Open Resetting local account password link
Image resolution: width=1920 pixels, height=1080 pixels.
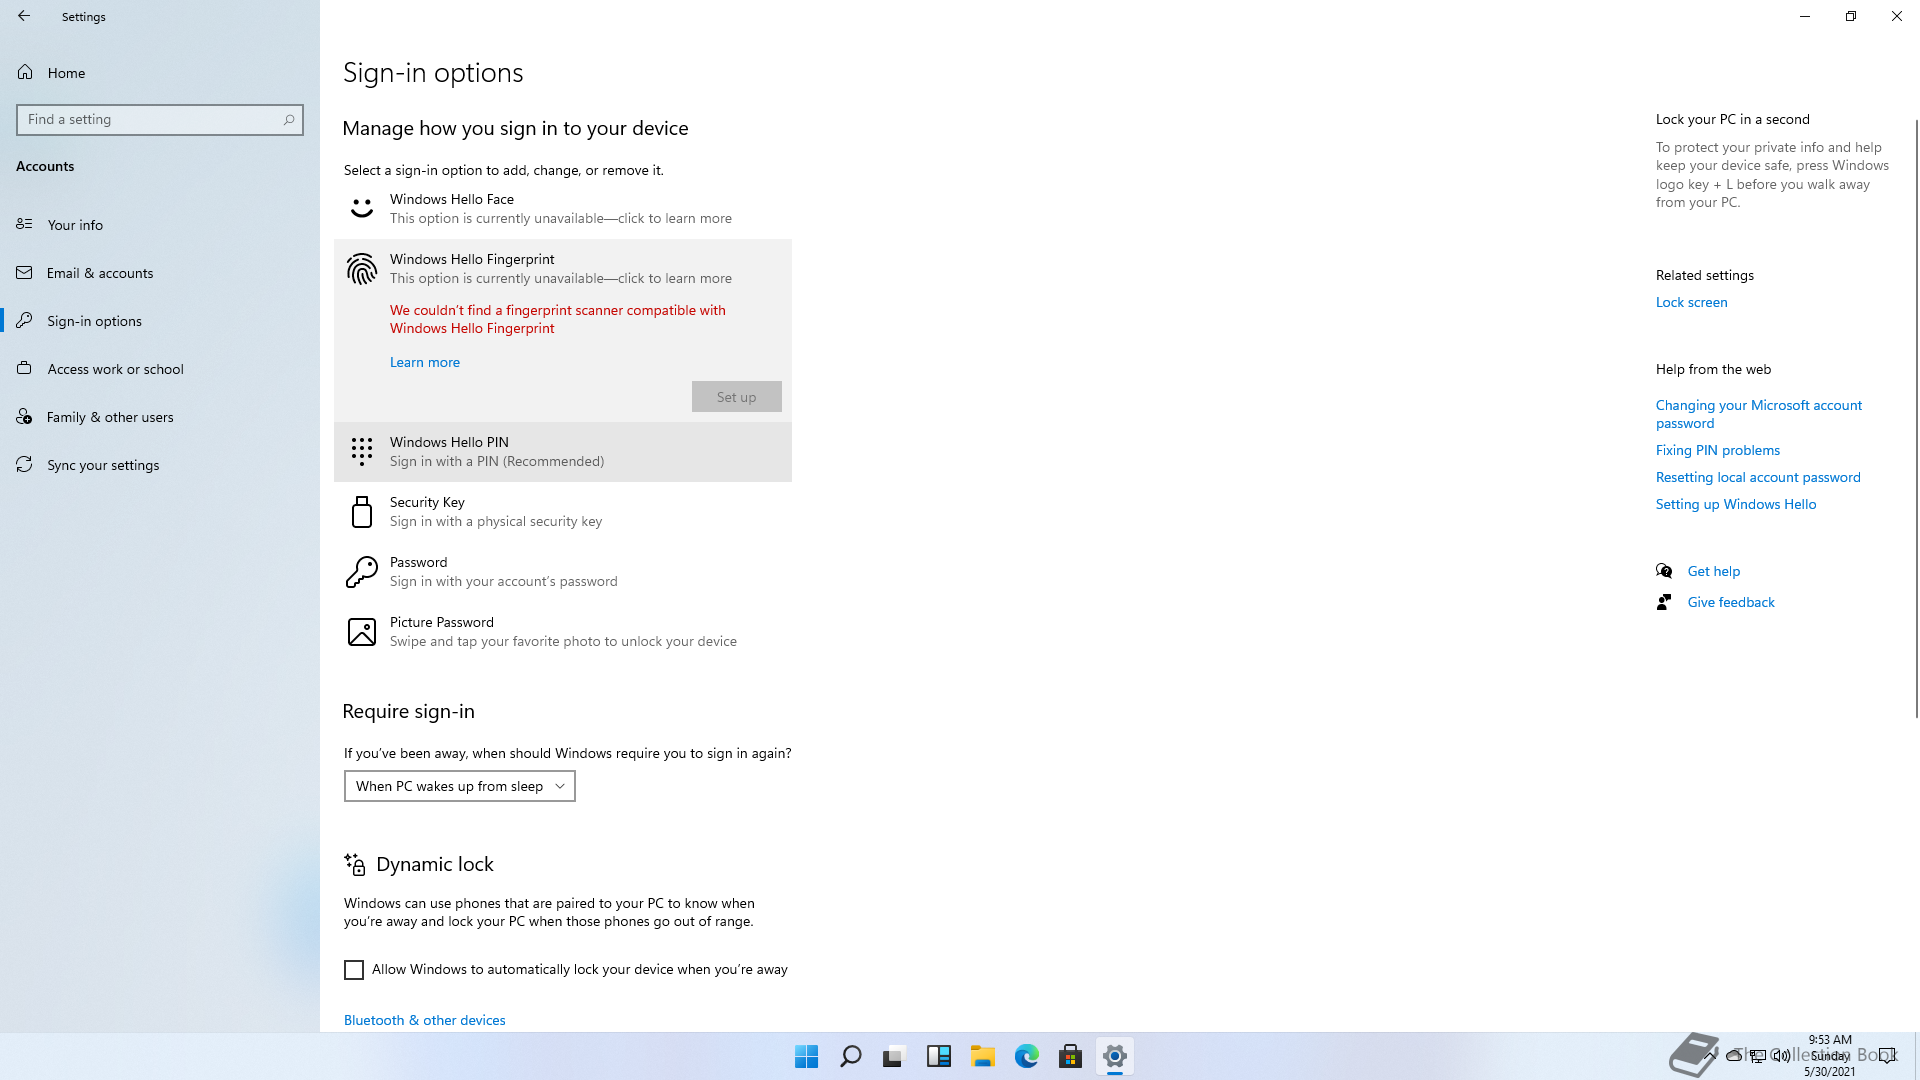(1758, 477)
